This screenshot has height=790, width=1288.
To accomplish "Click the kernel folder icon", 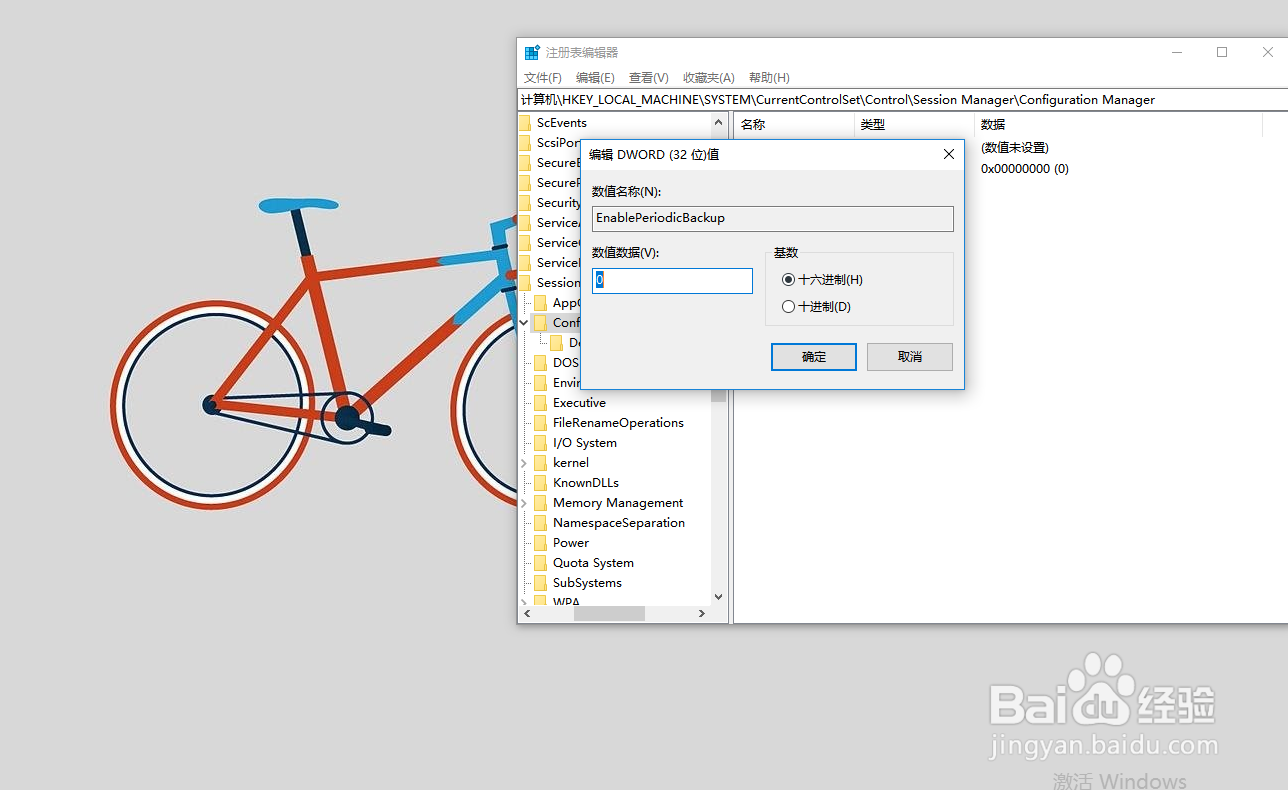I will pos(541,463).
